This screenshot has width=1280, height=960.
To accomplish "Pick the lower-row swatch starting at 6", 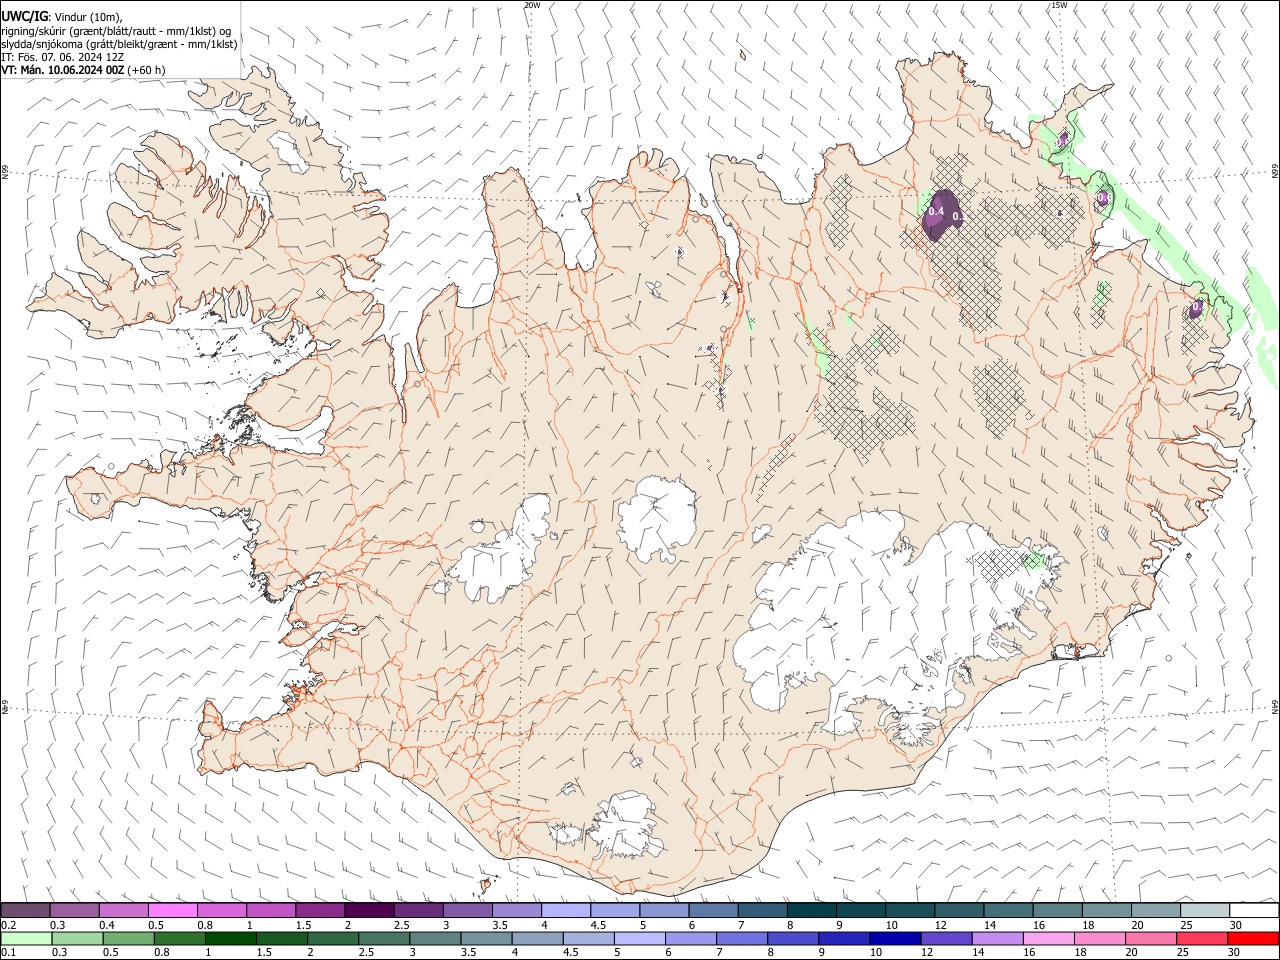I will click(x=691, y=938).
